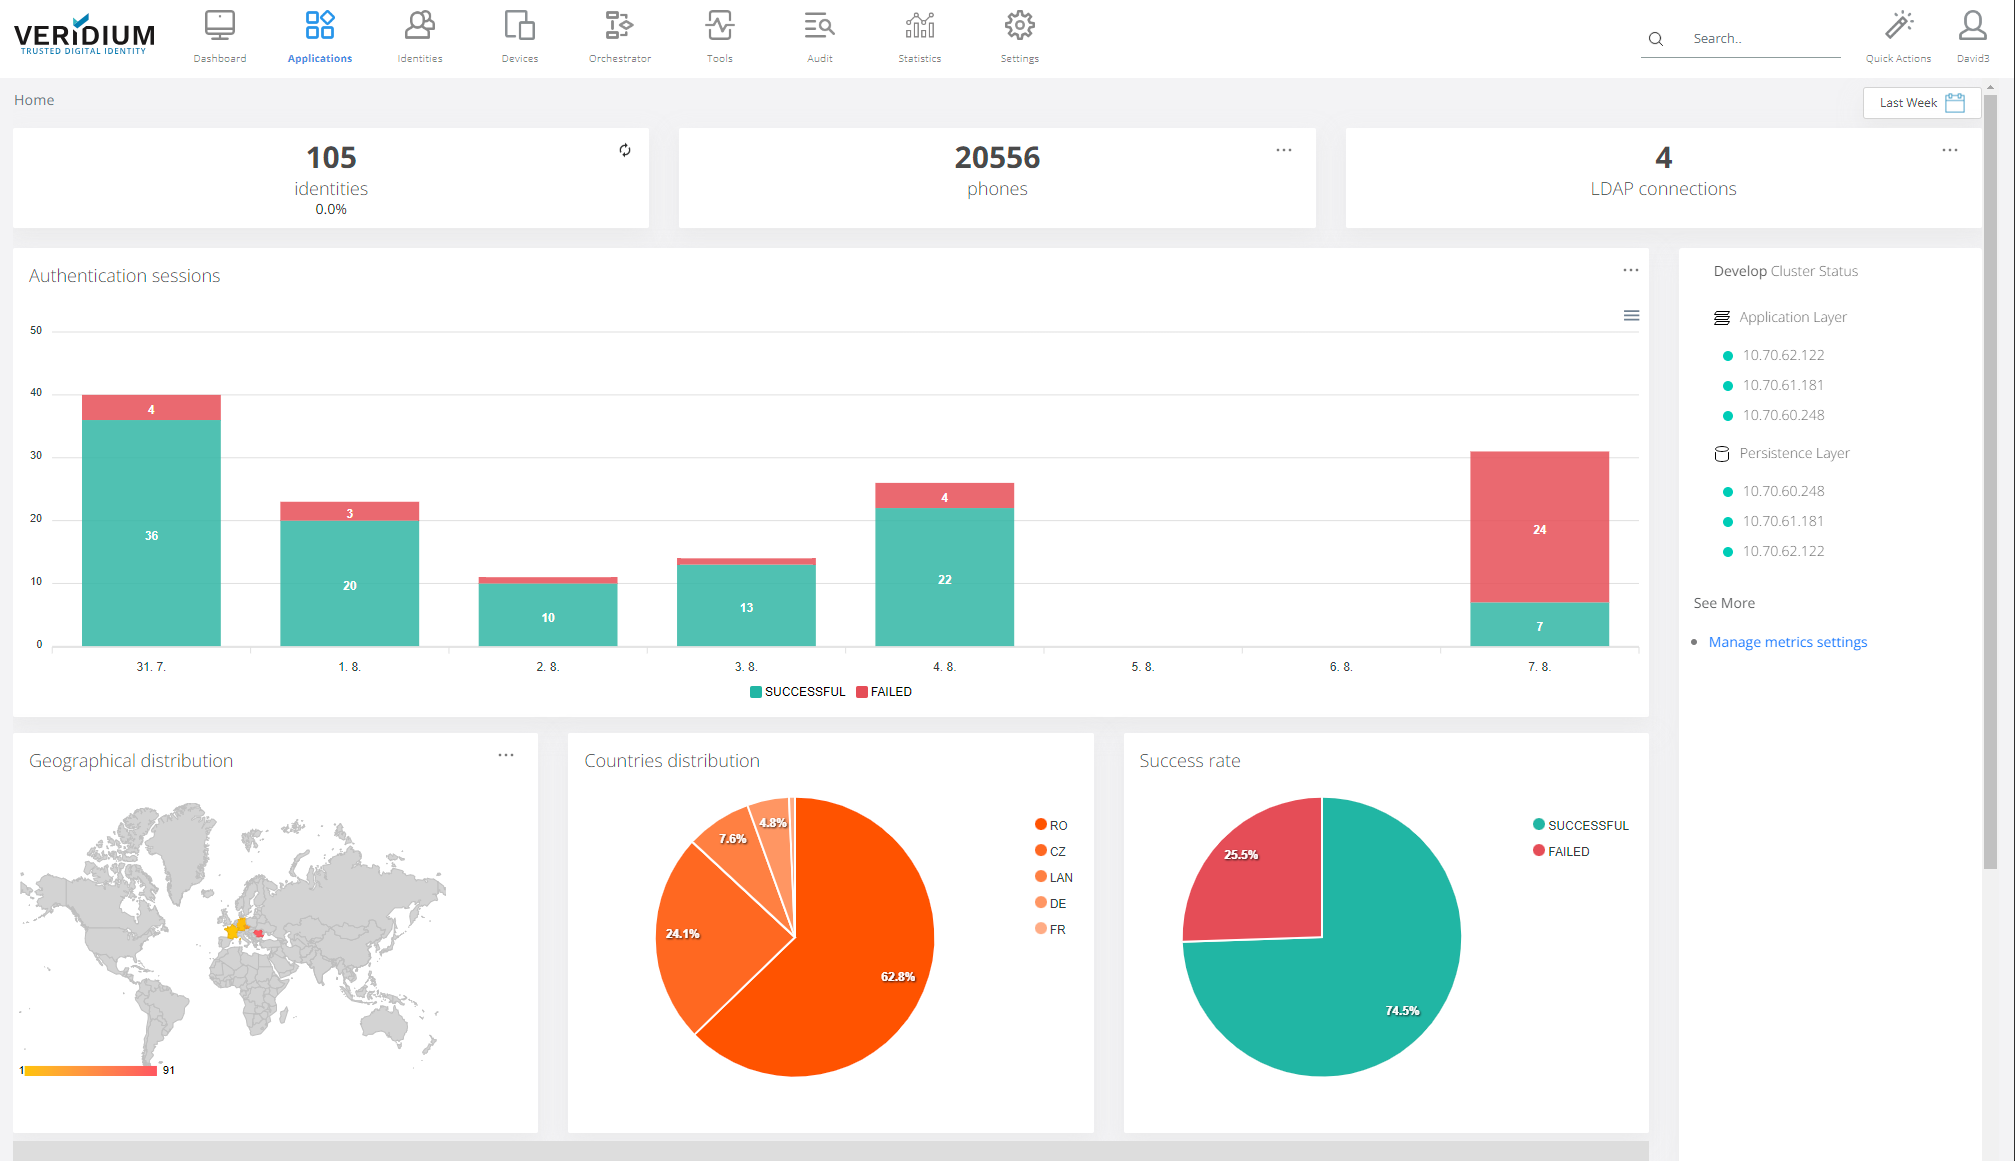Open the Devices panel
Screen dimensions: 2015x1161
519,35
